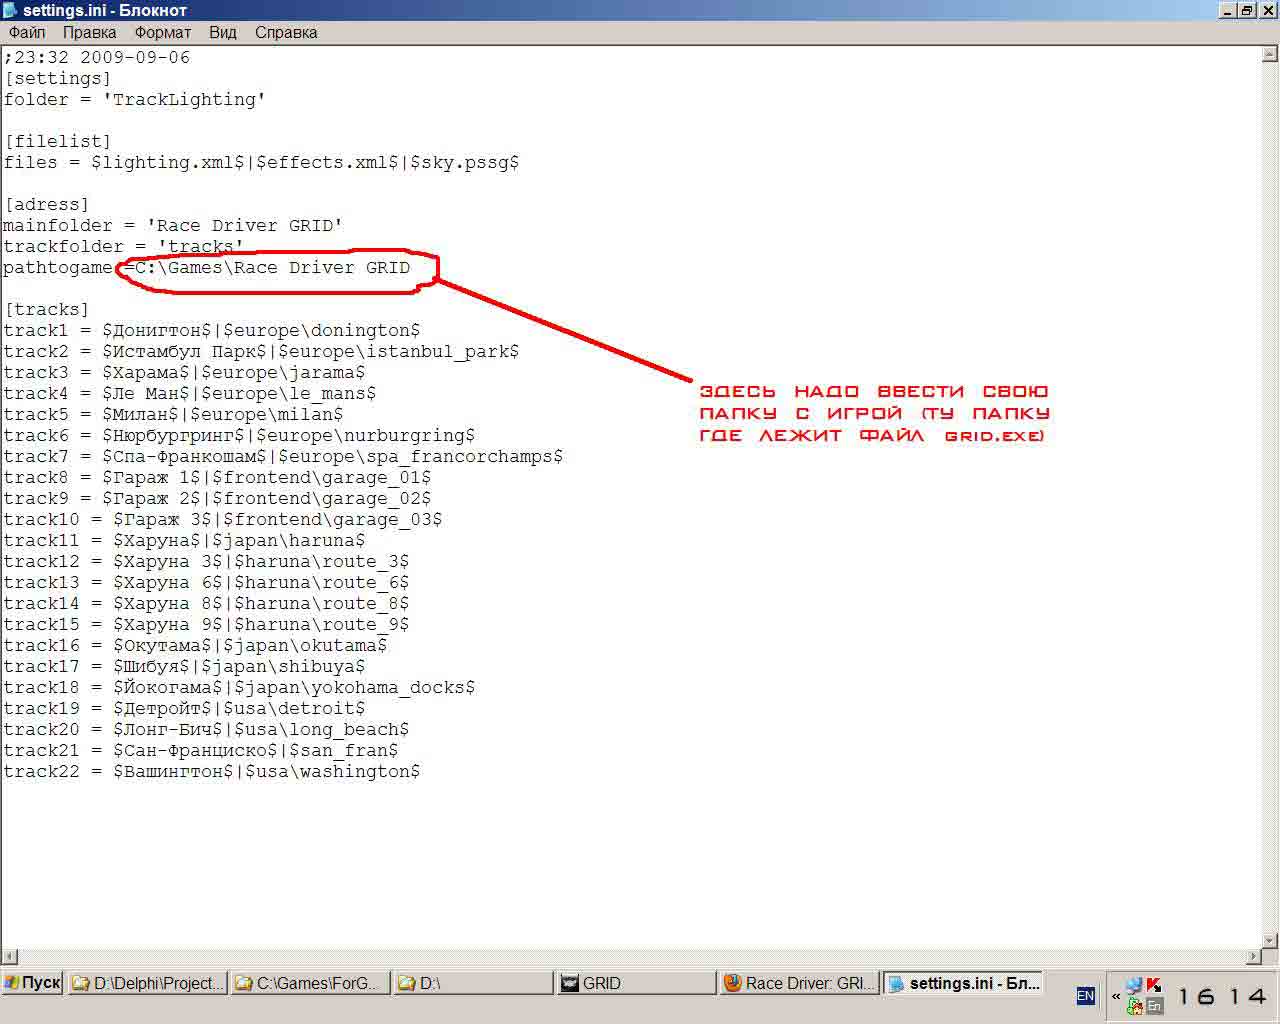Click the [adress] section header
The image size is (1280, 1024).
point(47,204)
